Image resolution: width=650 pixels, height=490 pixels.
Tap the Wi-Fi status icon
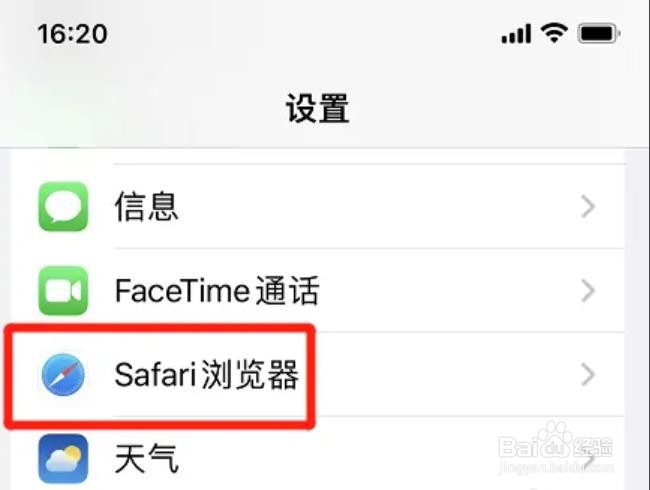(x=554, y=33)
